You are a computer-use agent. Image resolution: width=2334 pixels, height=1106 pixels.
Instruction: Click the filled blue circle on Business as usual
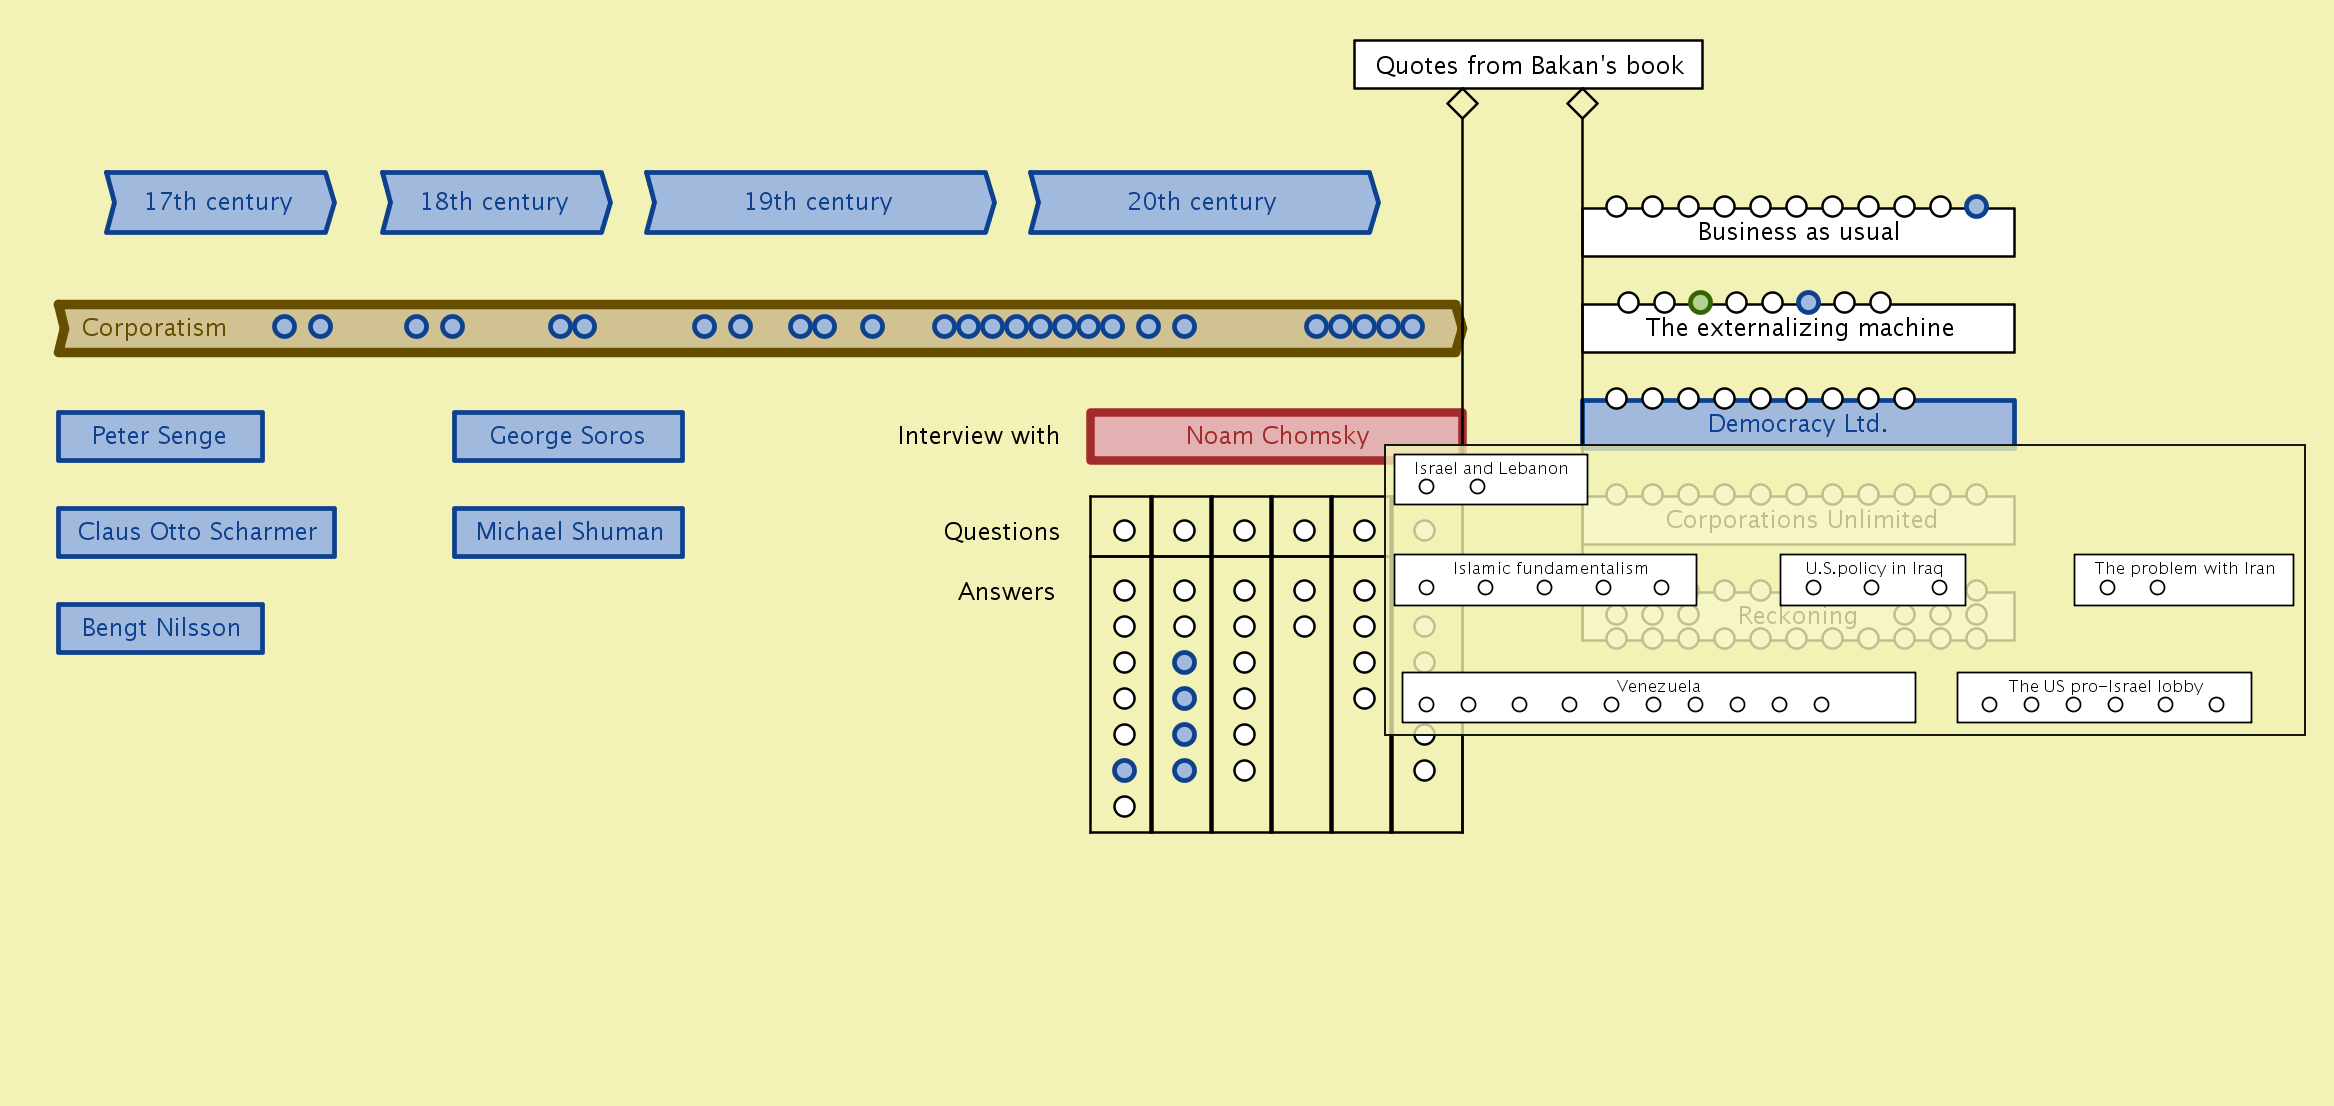pos(1976,206)
